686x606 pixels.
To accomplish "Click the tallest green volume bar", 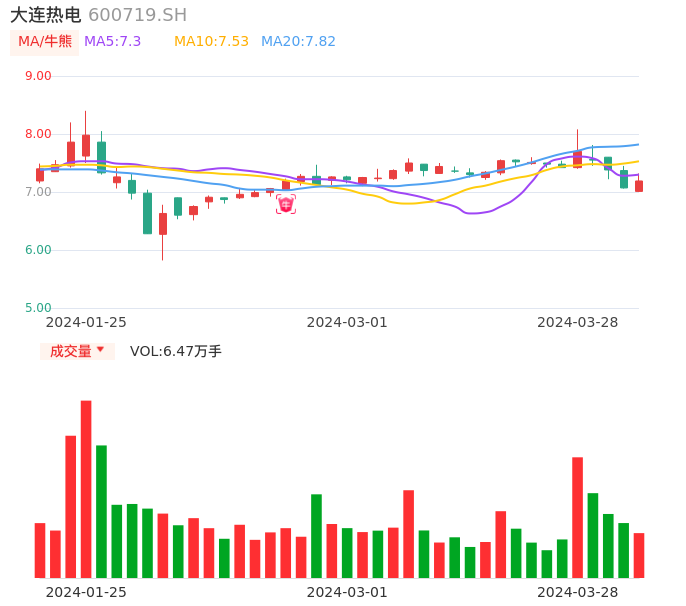I will (101, 511).
